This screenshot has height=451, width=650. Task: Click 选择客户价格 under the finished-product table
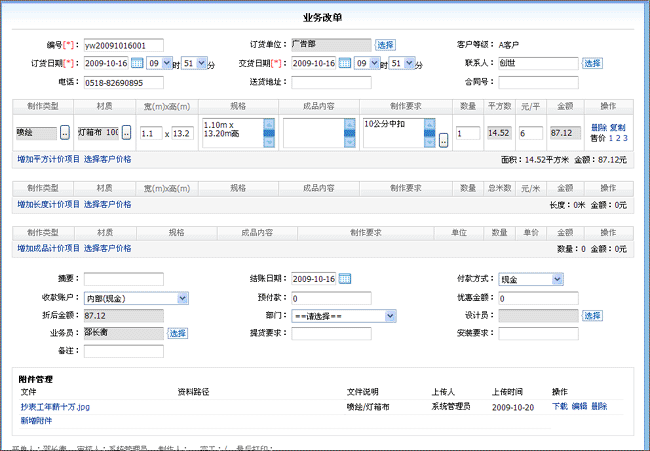(x=107, y=248)
